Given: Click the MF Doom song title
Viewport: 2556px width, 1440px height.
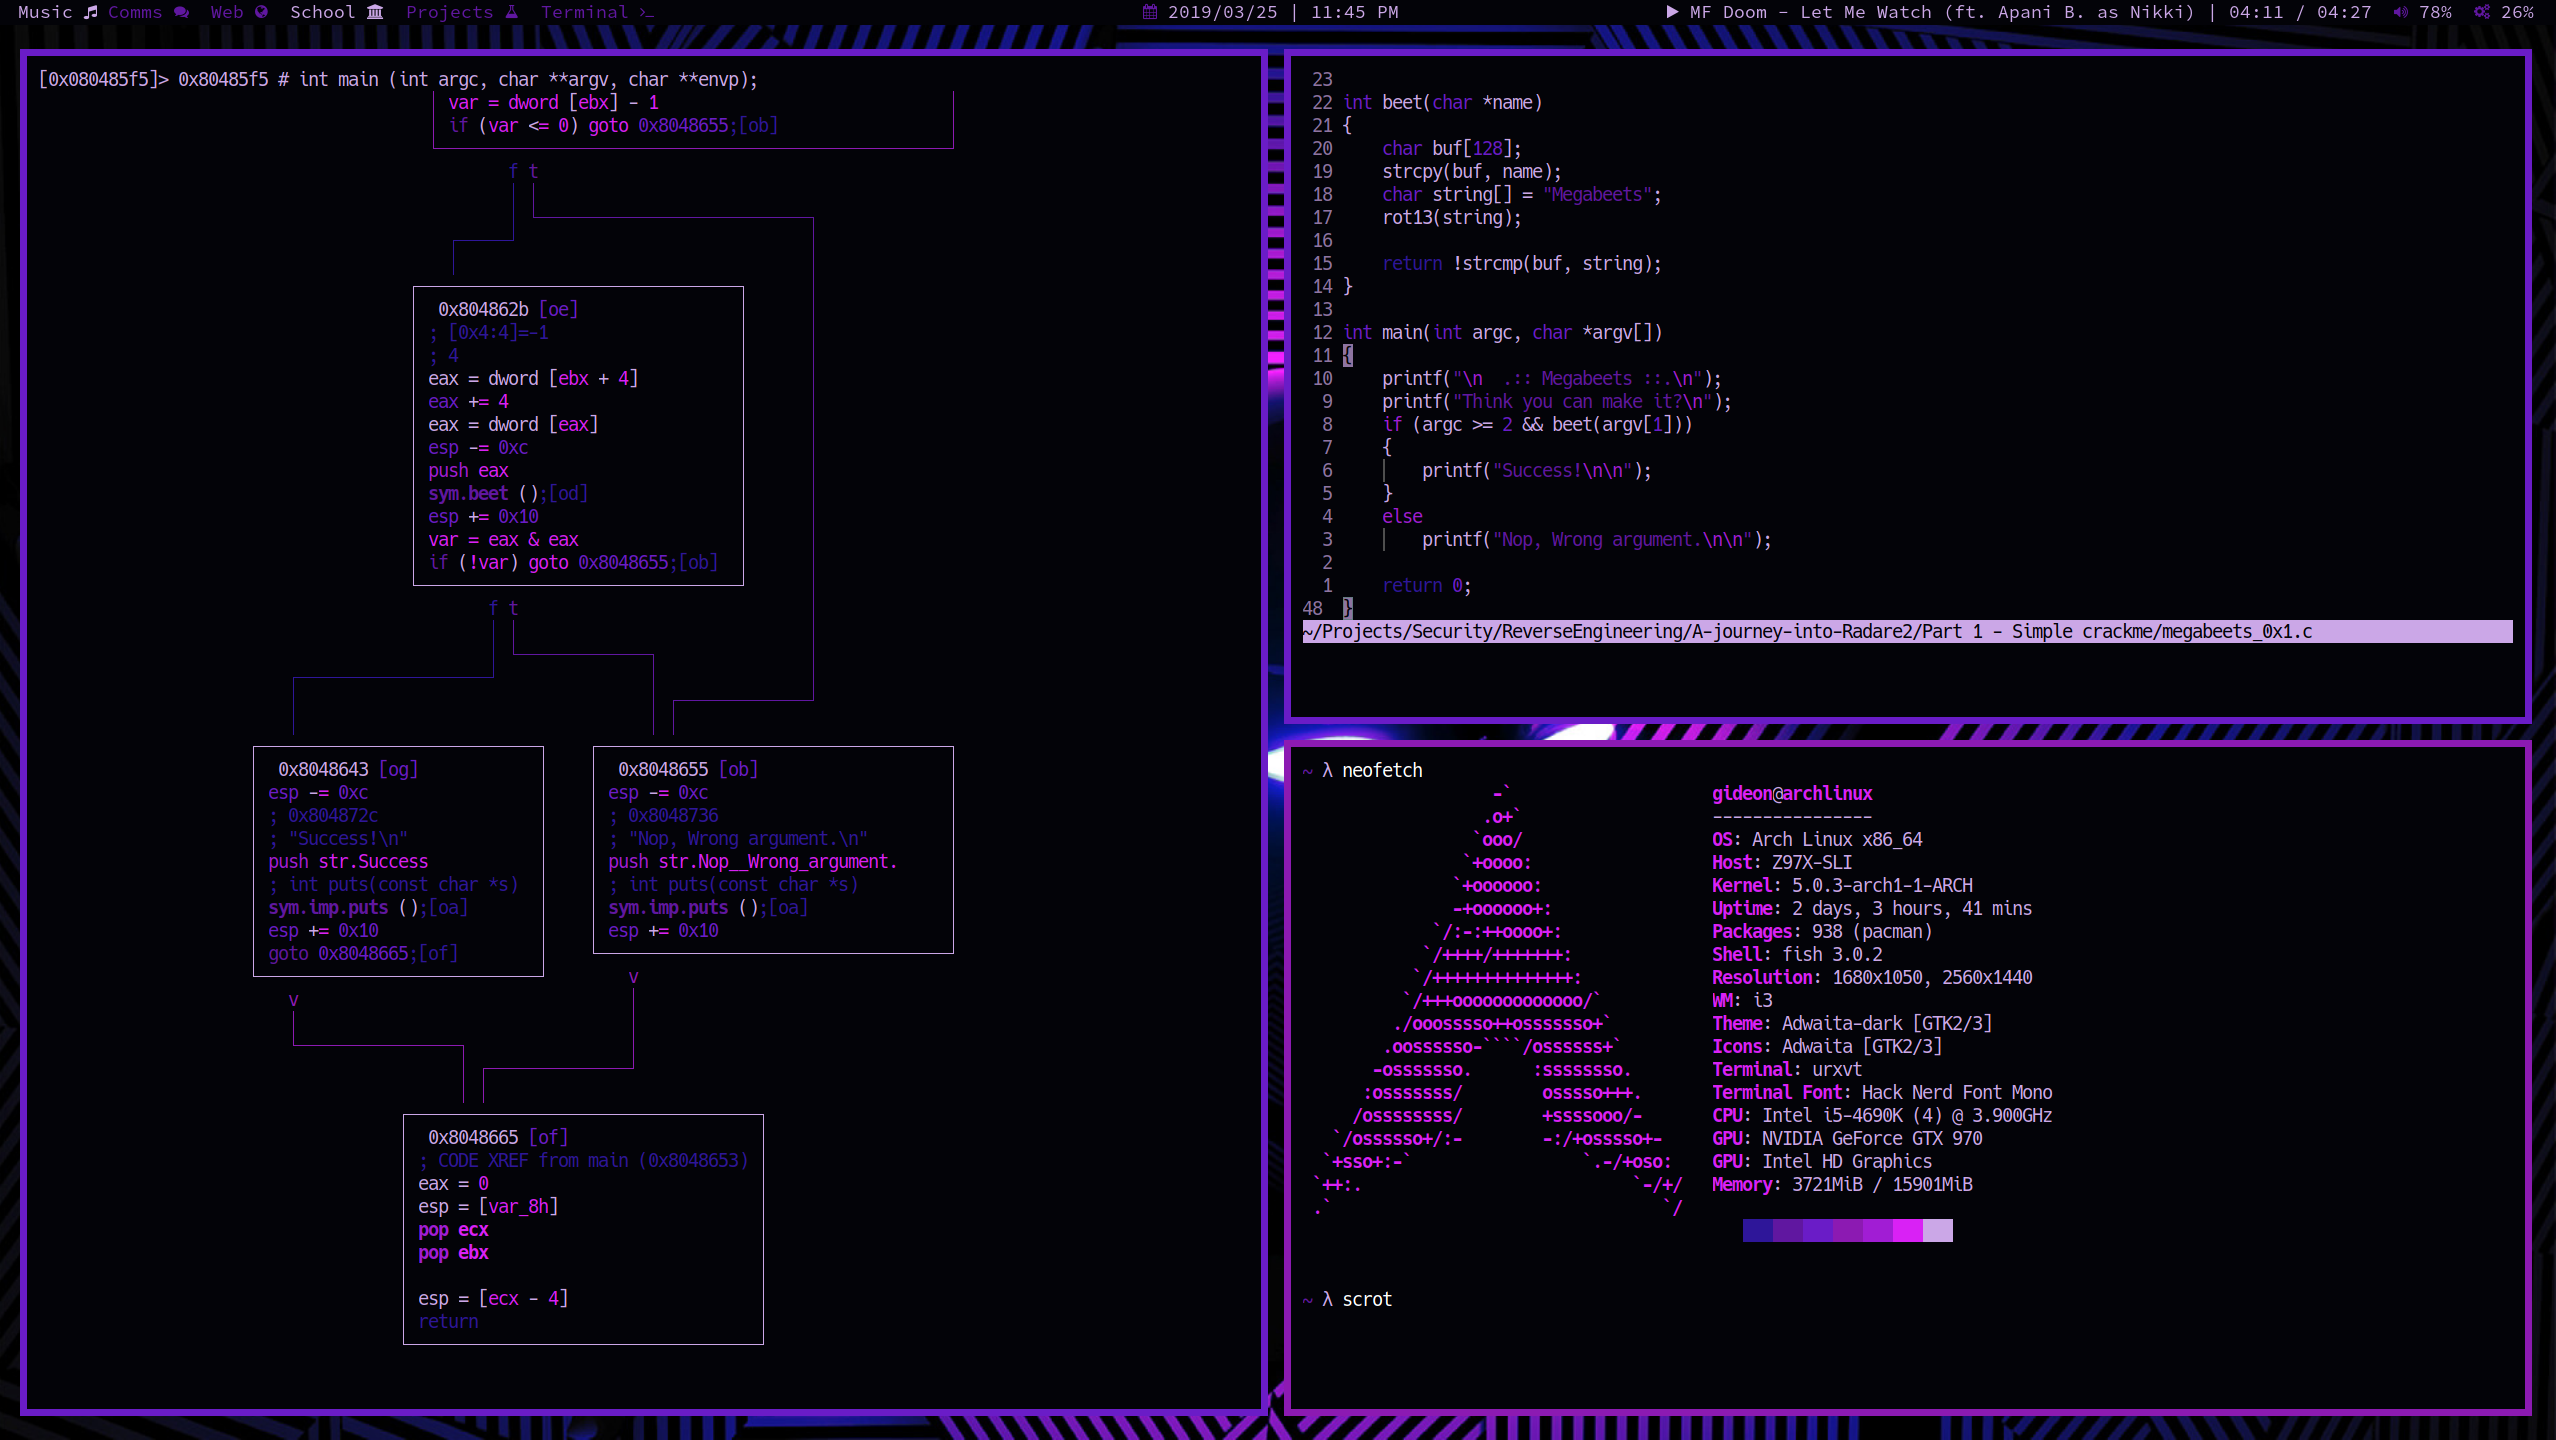Looking at the screenshot, I should click(1941, 12).
